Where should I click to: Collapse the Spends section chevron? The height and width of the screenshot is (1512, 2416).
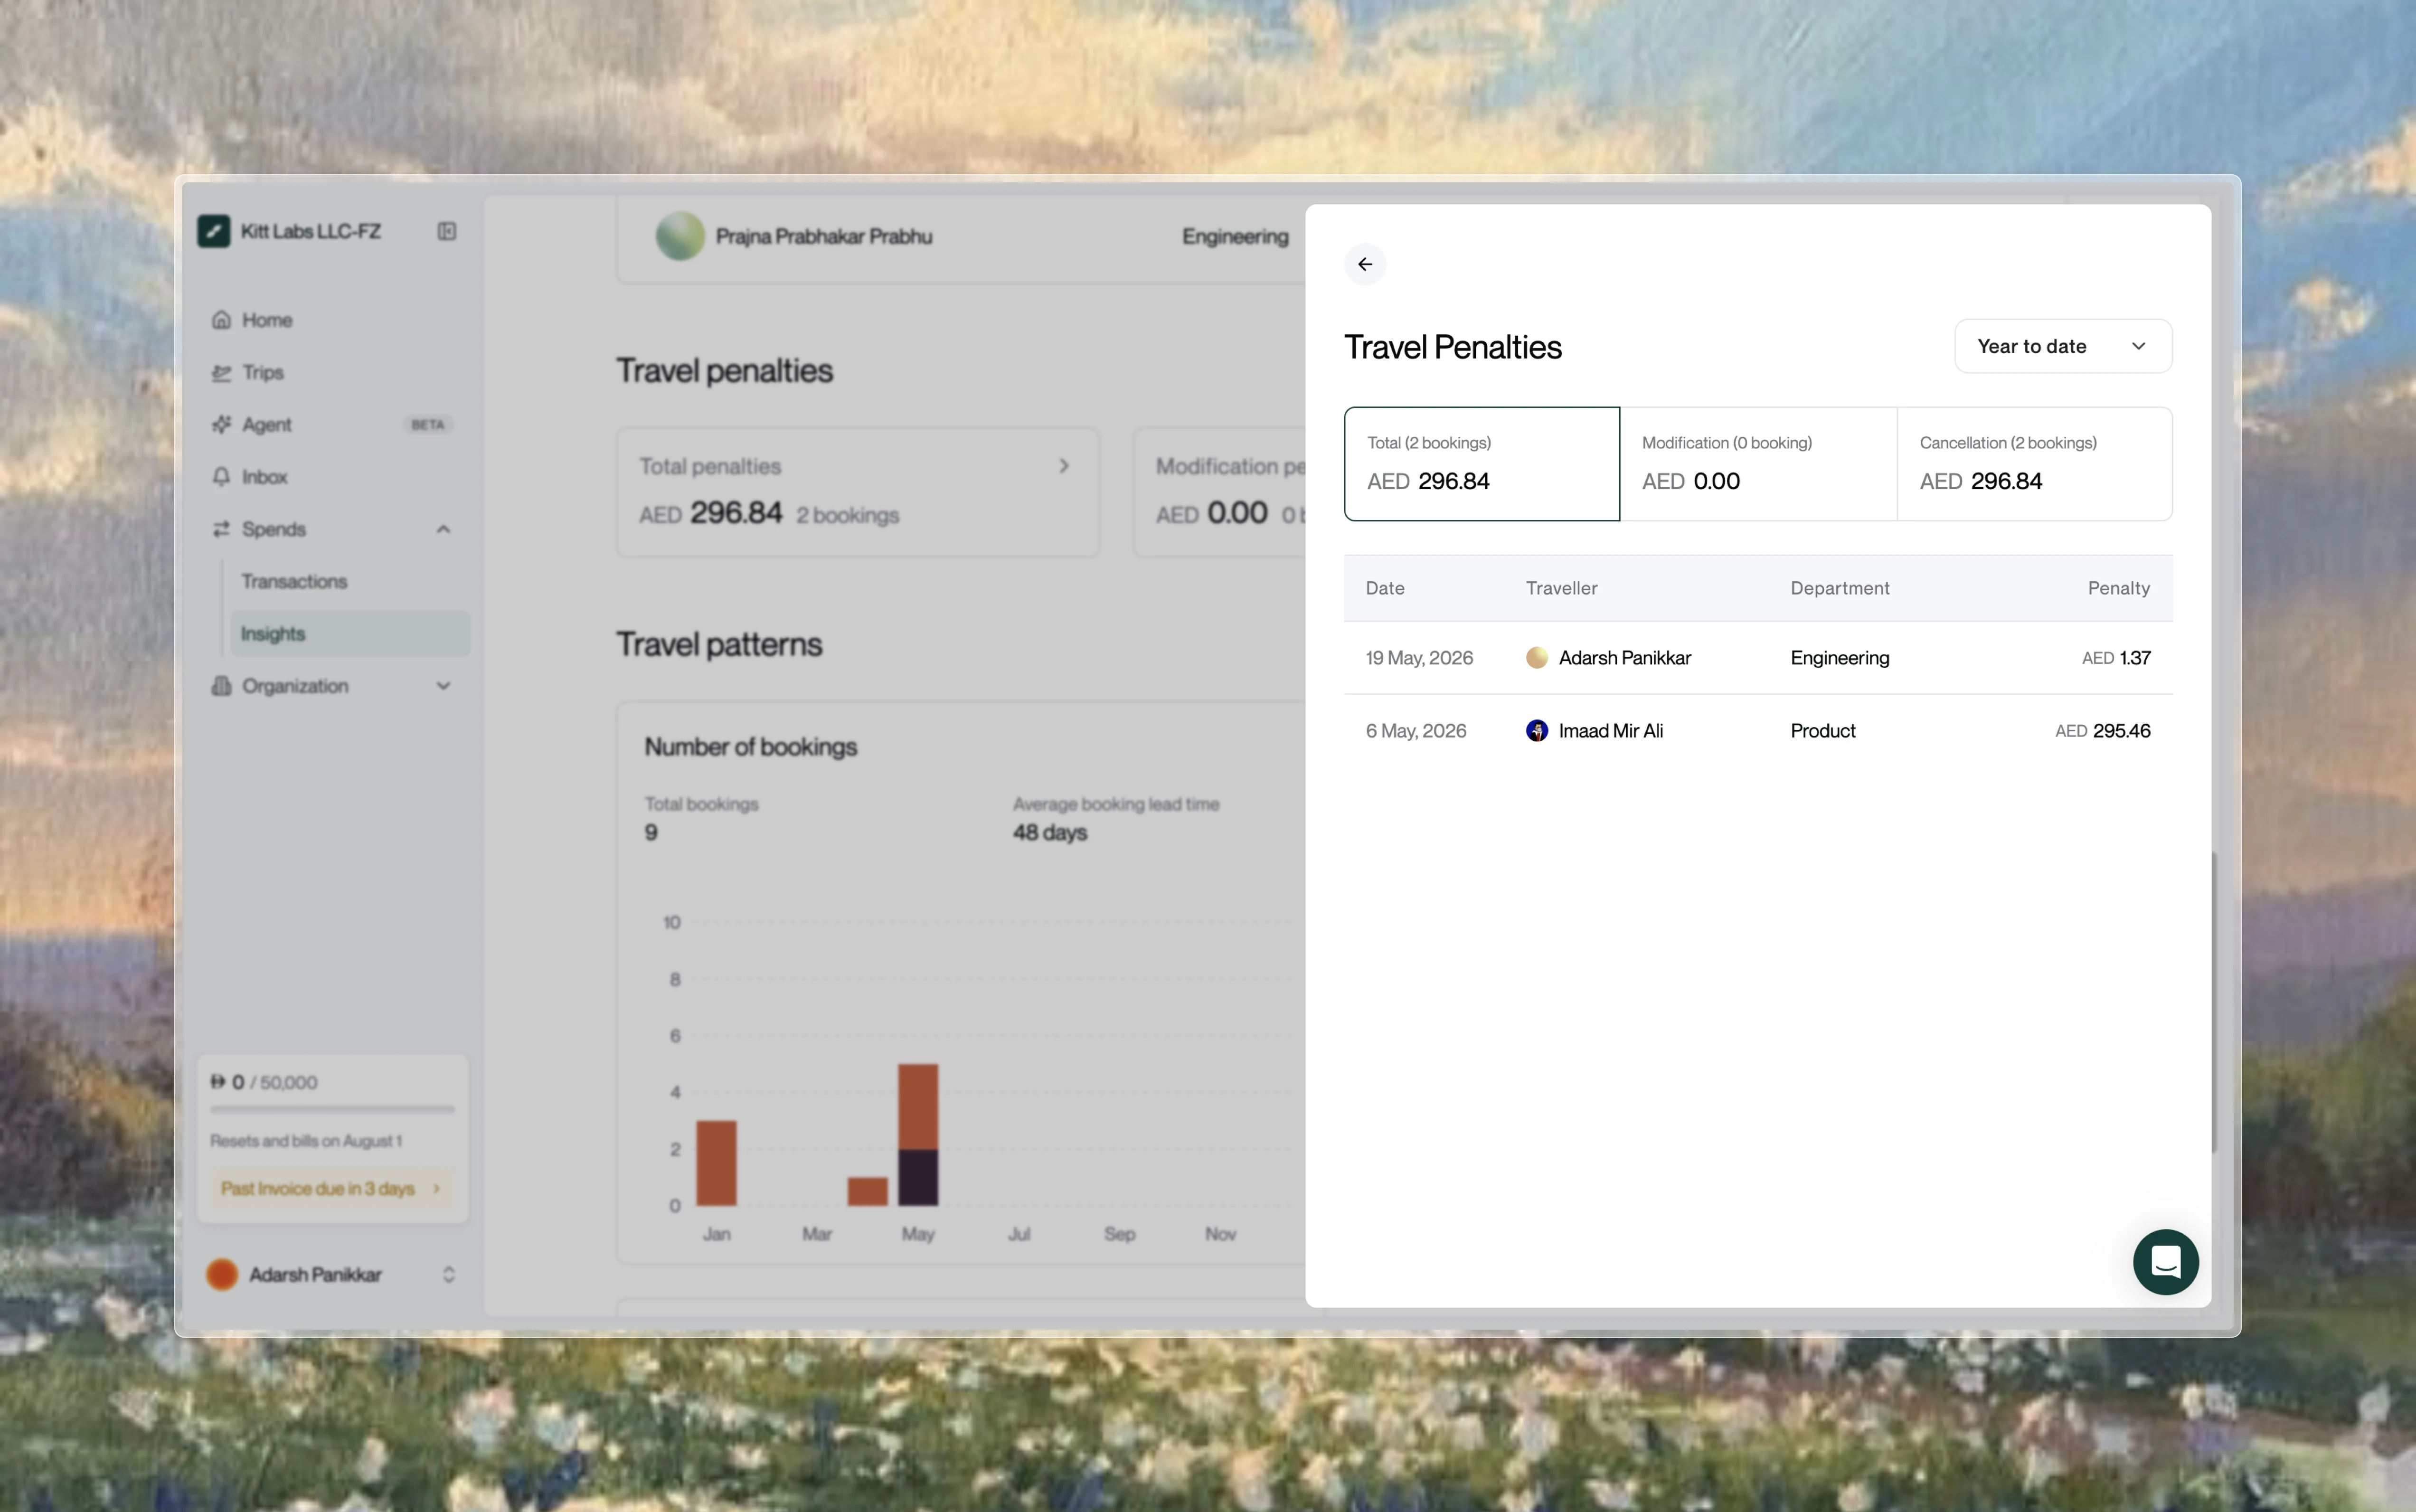tap(443, 529)
